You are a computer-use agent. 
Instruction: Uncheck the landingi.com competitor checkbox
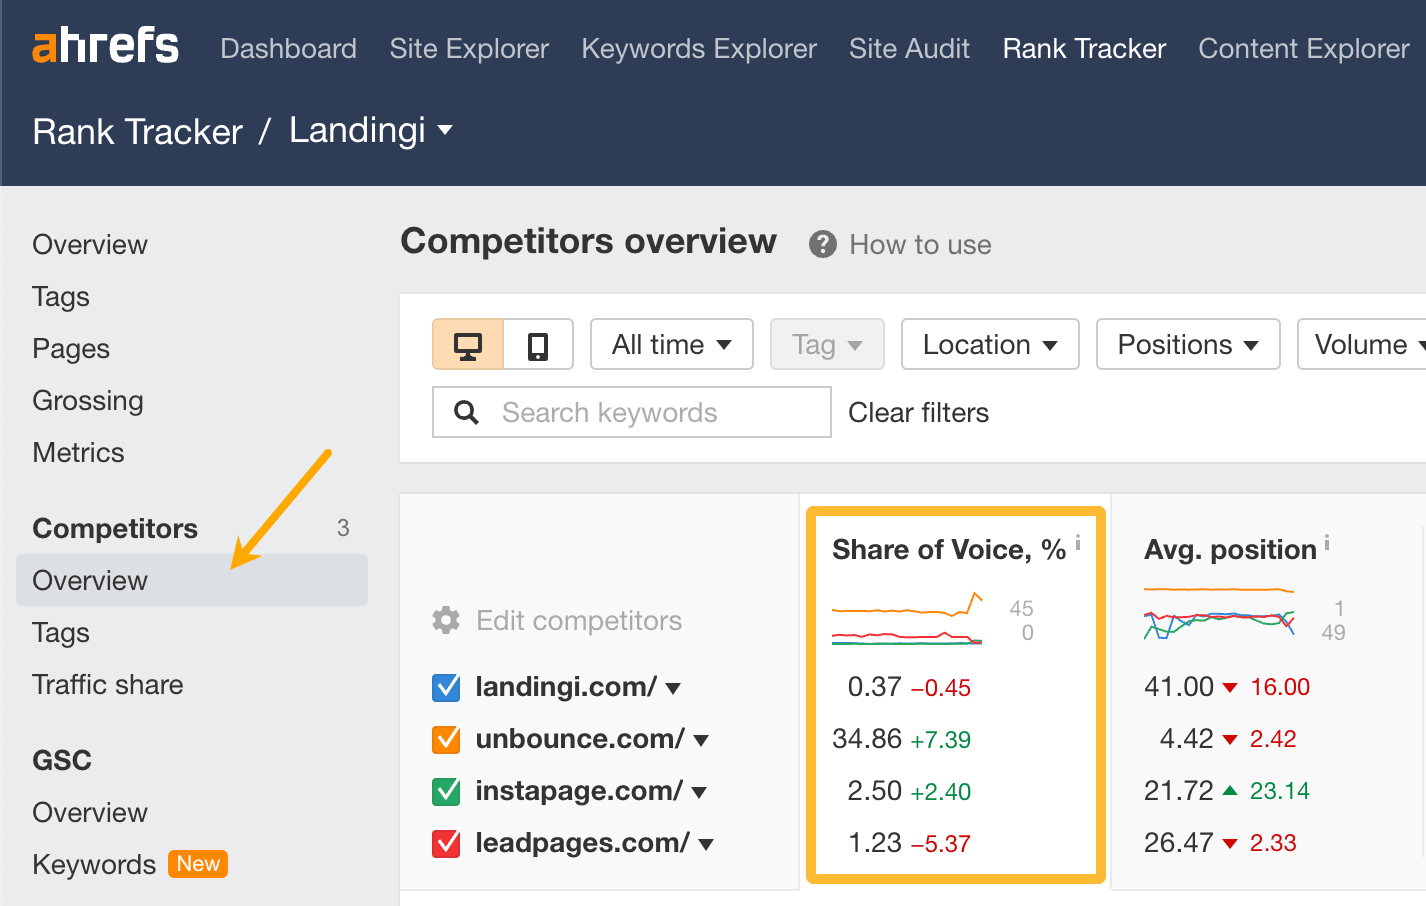point(446,686)
